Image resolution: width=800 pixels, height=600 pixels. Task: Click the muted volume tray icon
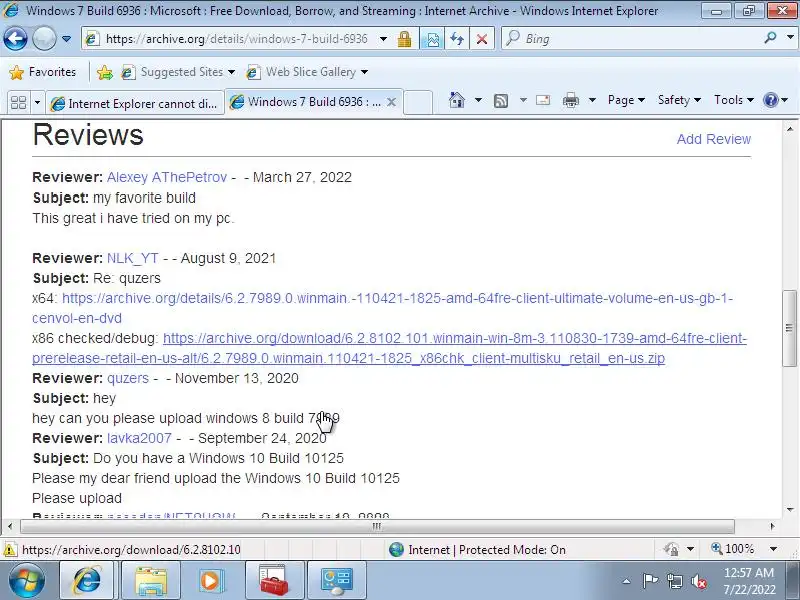click(699, 581)
